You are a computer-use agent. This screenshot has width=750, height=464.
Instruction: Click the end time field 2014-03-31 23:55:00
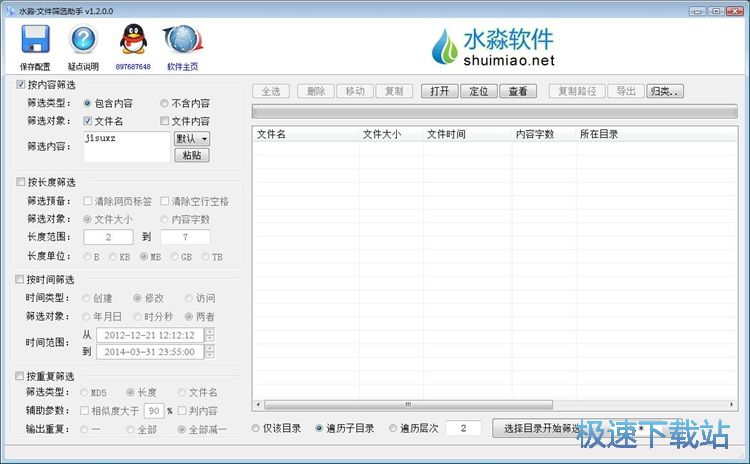point(150,352)
